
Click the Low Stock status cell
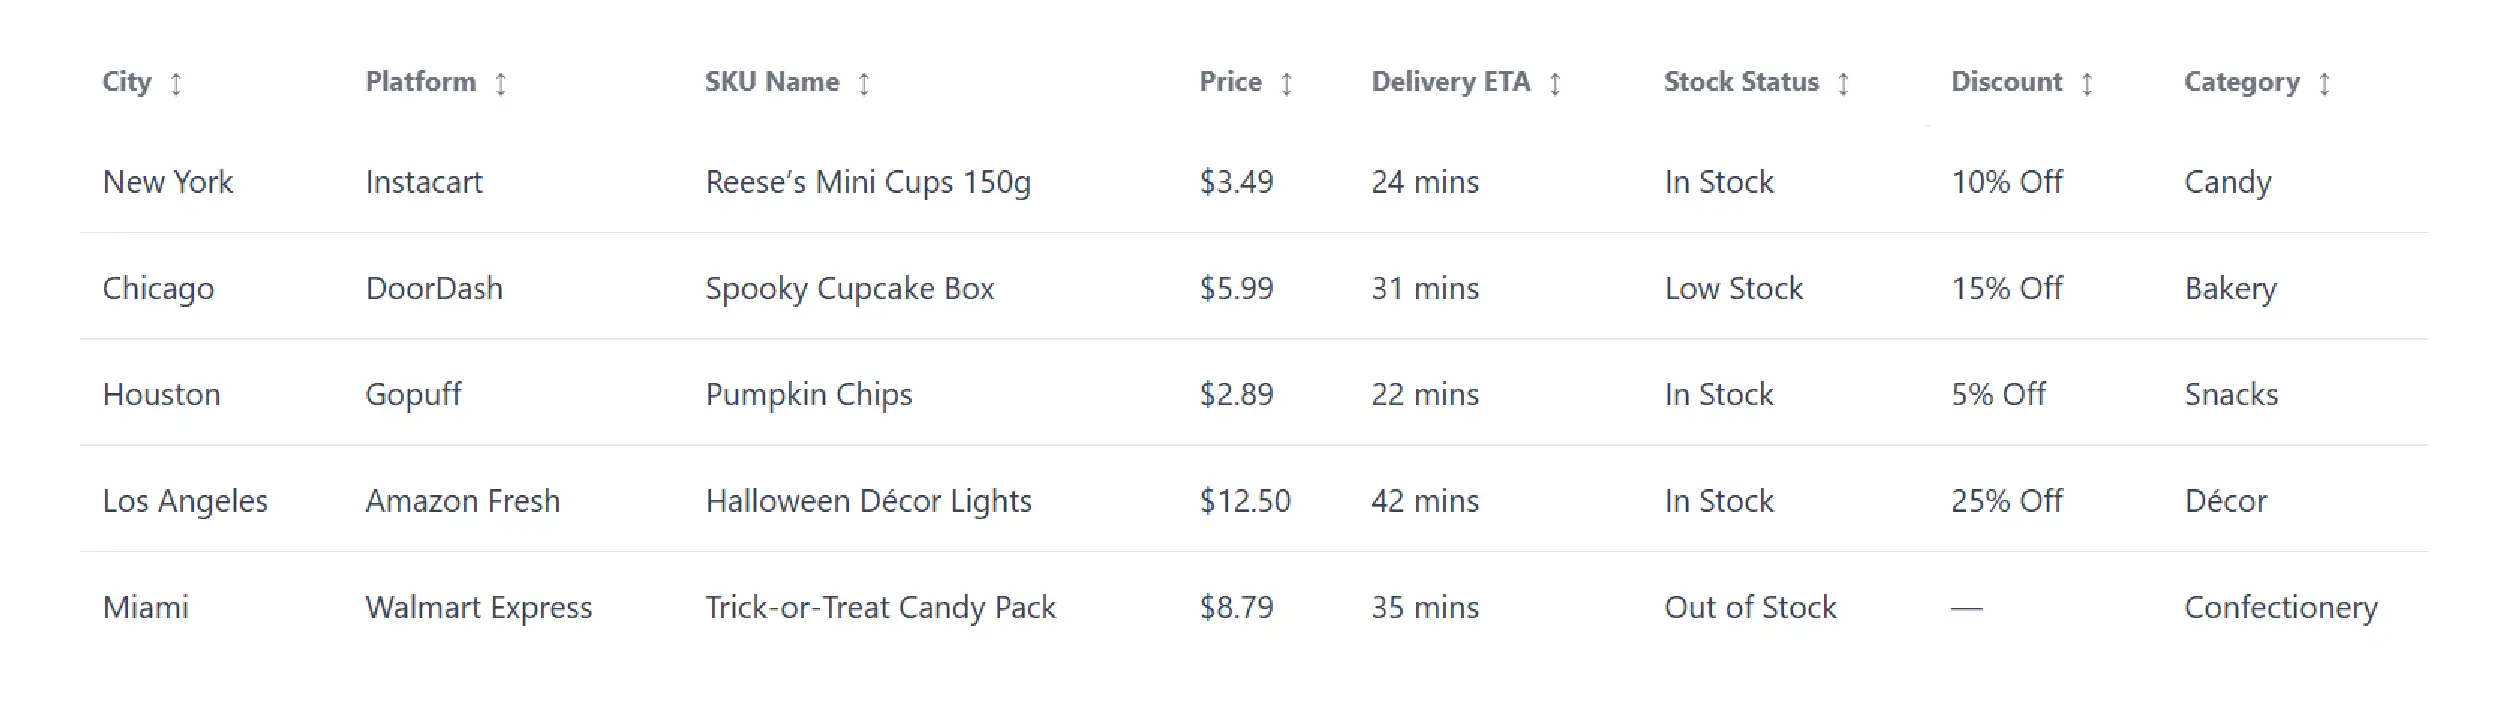point(1733,289)
